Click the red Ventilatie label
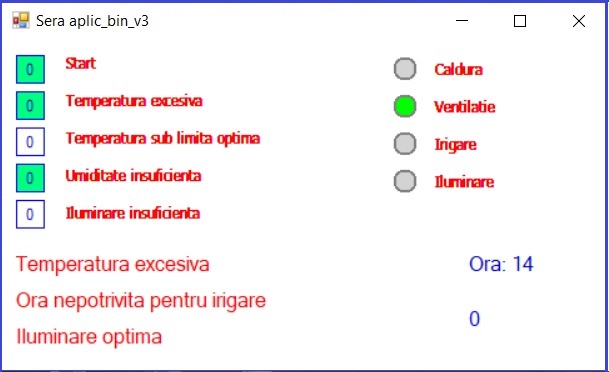 point(465,107)
